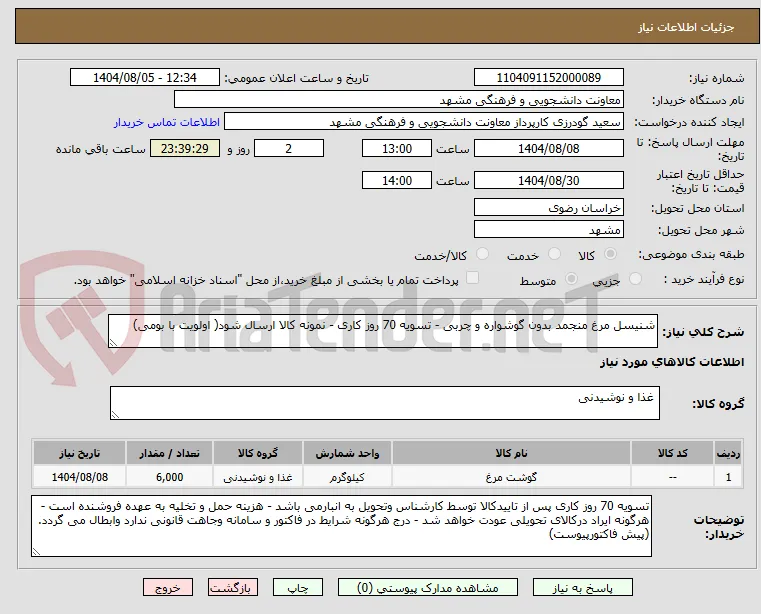Click the واحد شمارش column header
The image size is (761, 614).
click(347, 453)
